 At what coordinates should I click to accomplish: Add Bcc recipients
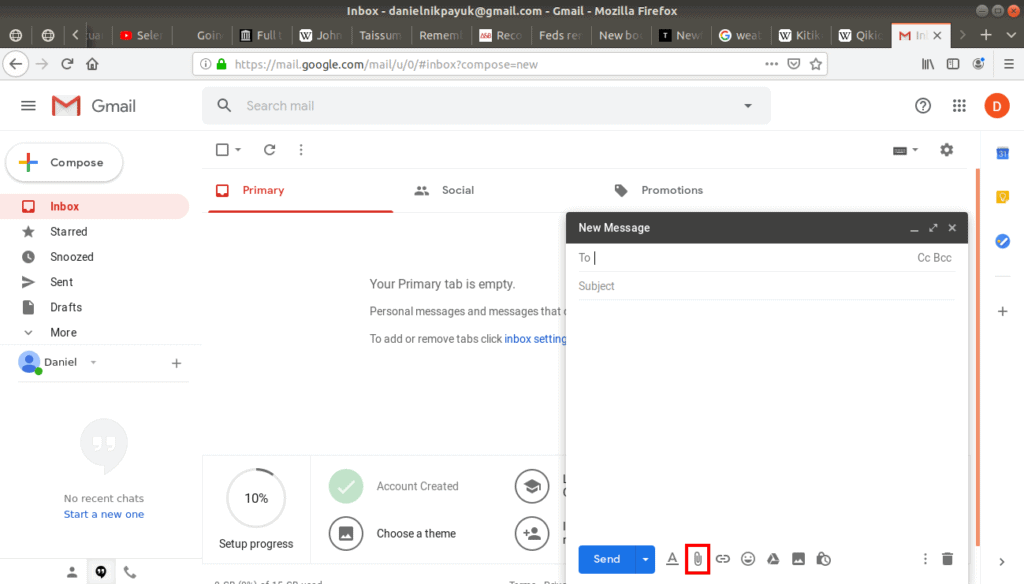[943, 258]
